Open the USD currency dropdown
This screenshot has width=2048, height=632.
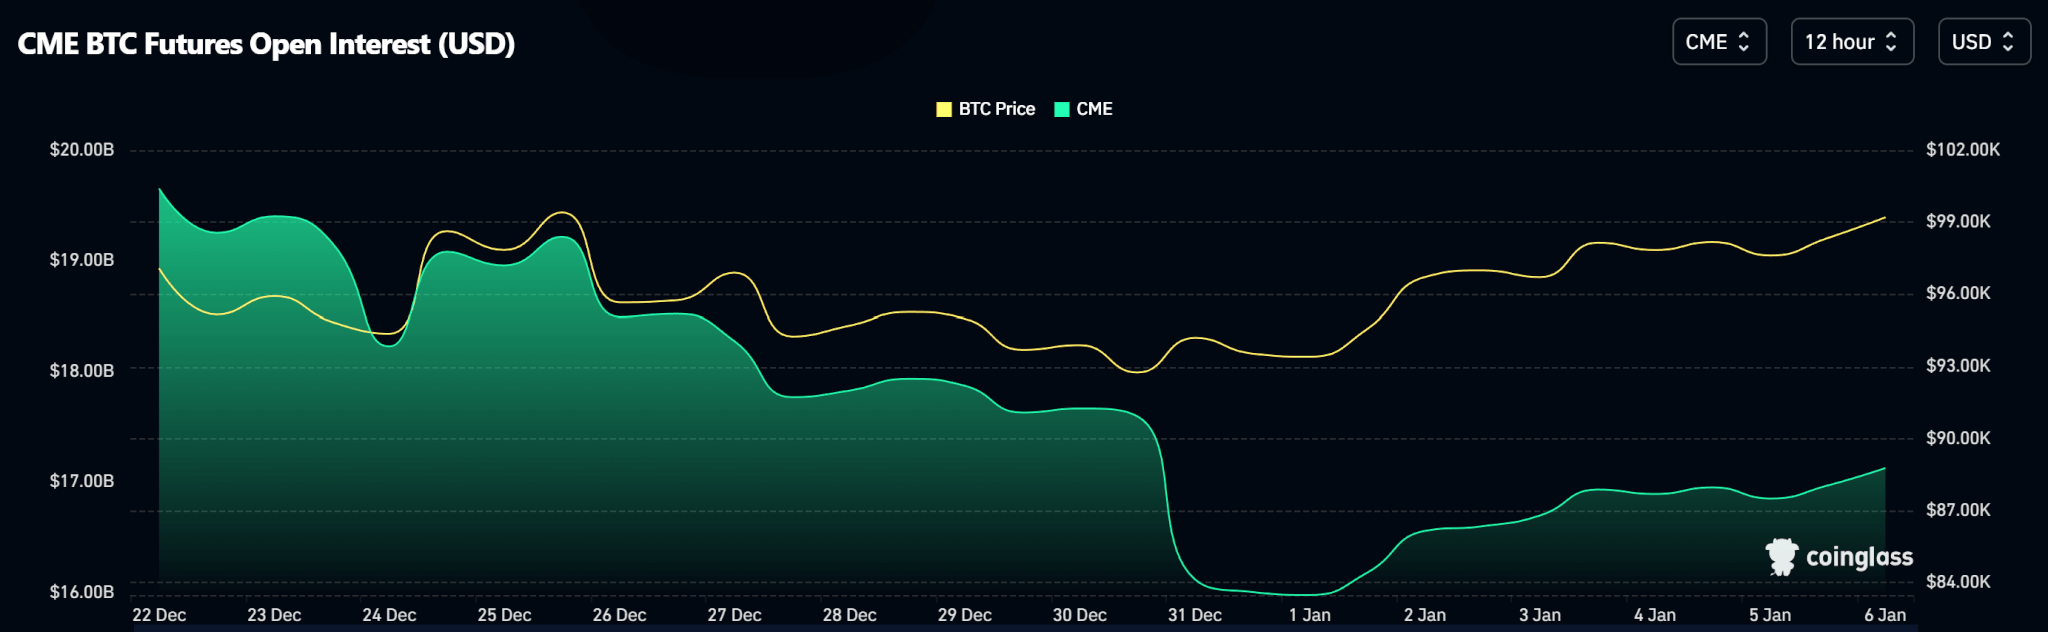tap(1983, 42)
